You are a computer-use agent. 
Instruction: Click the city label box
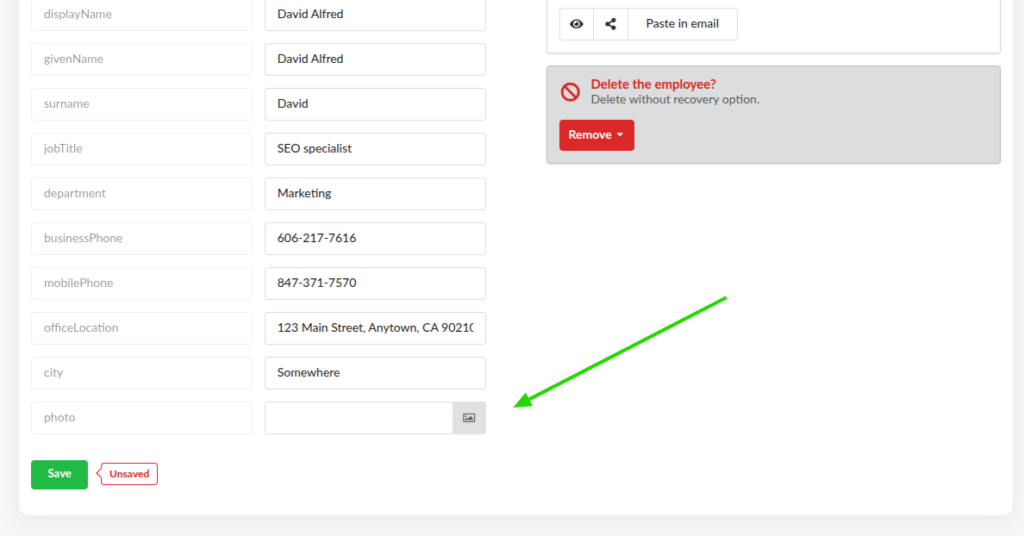(142, 373)
